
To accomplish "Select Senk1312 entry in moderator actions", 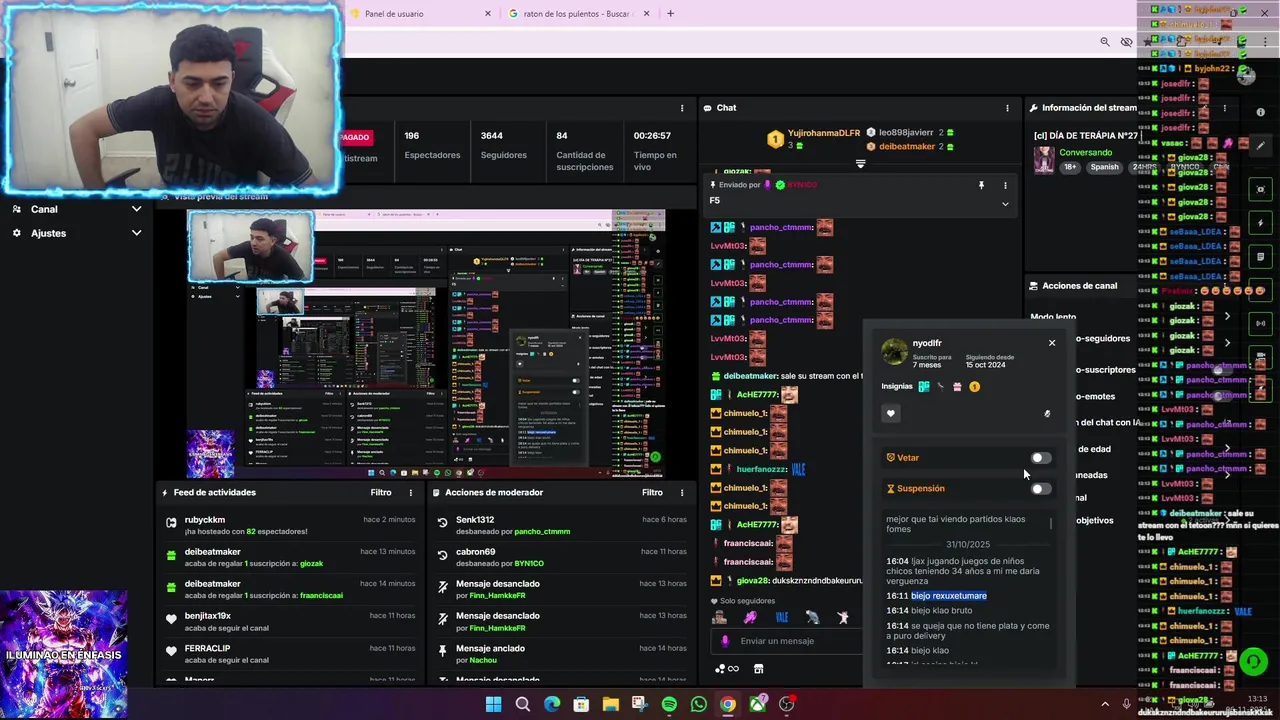I will (x=562, y=525).
